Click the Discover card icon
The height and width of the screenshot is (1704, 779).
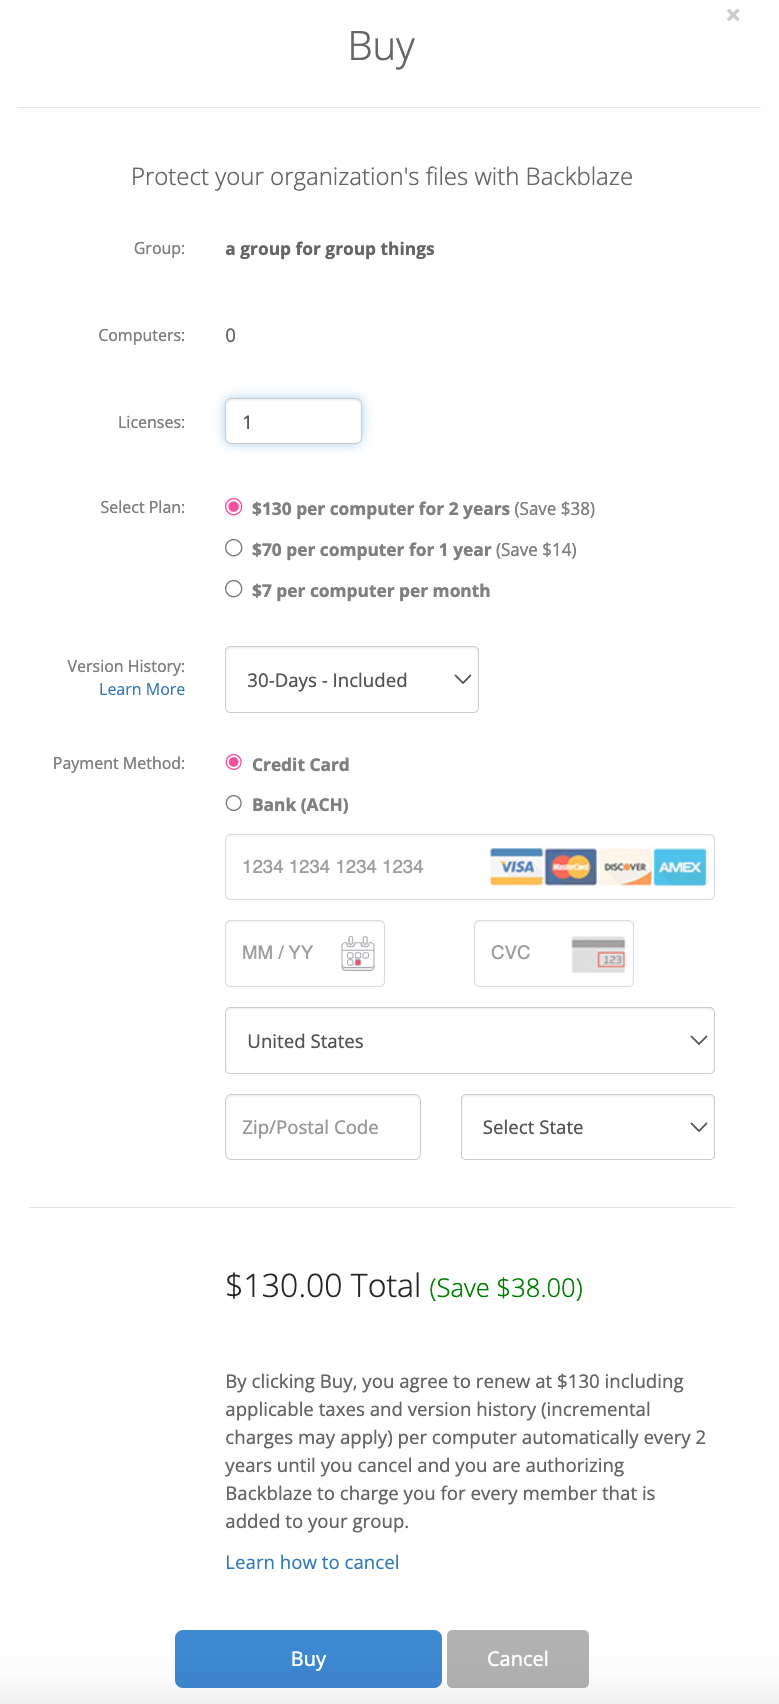(x=625, y=867)
